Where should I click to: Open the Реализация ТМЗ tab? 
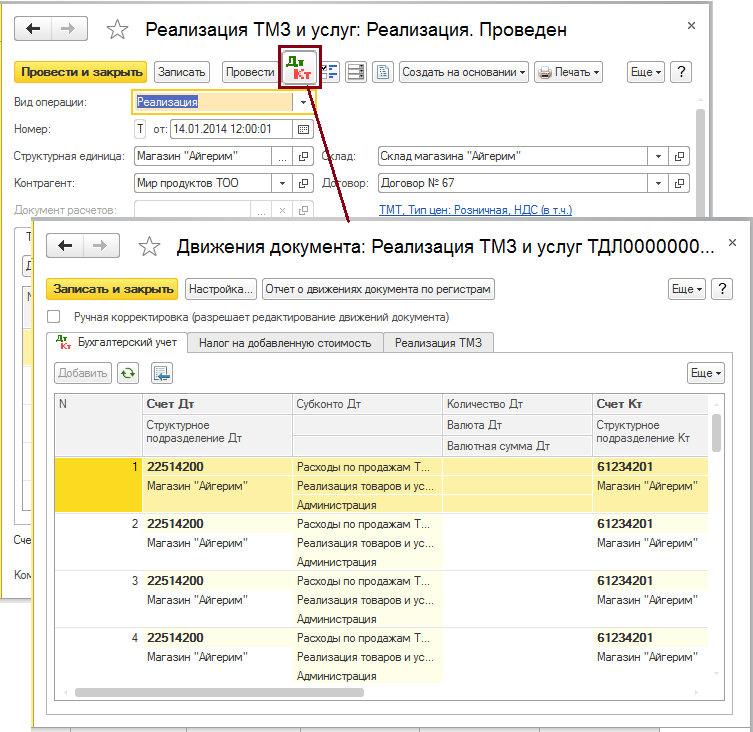pyautogui.click(x=438, y=343)
